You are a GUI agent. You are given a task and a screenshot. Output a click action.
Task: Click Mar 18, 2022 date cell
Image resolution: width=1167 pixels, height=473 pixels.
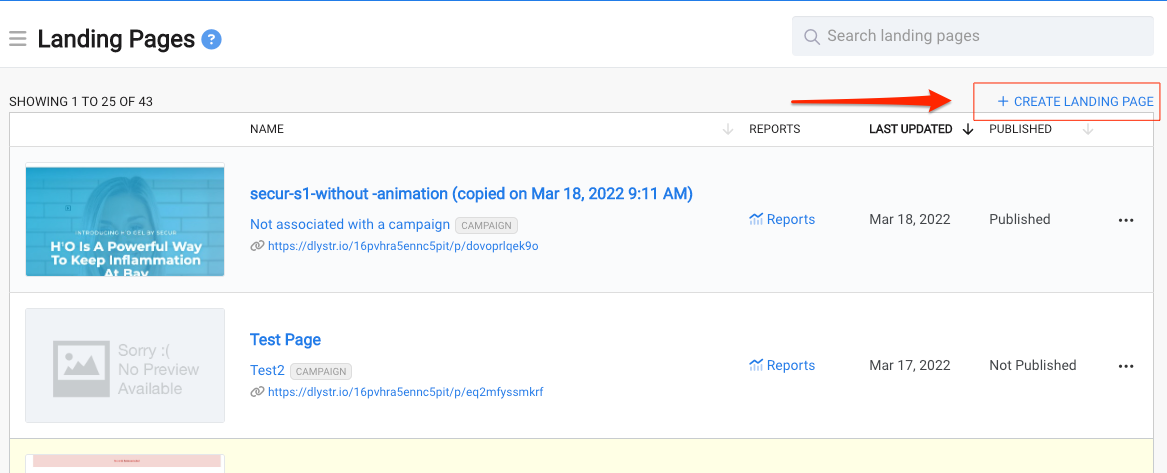[x=909, y=219]
